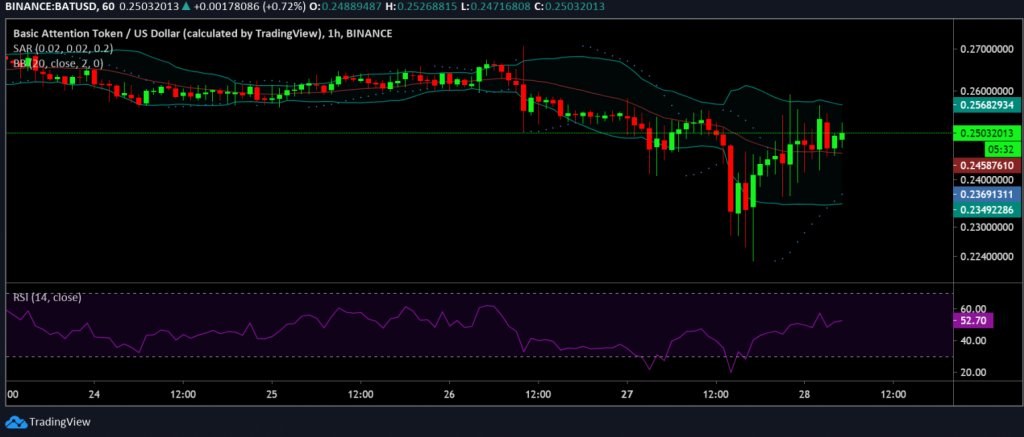Click the 0.23000000 price axis label
Viewport: 1024px width, 437px height.
[986, 227]
